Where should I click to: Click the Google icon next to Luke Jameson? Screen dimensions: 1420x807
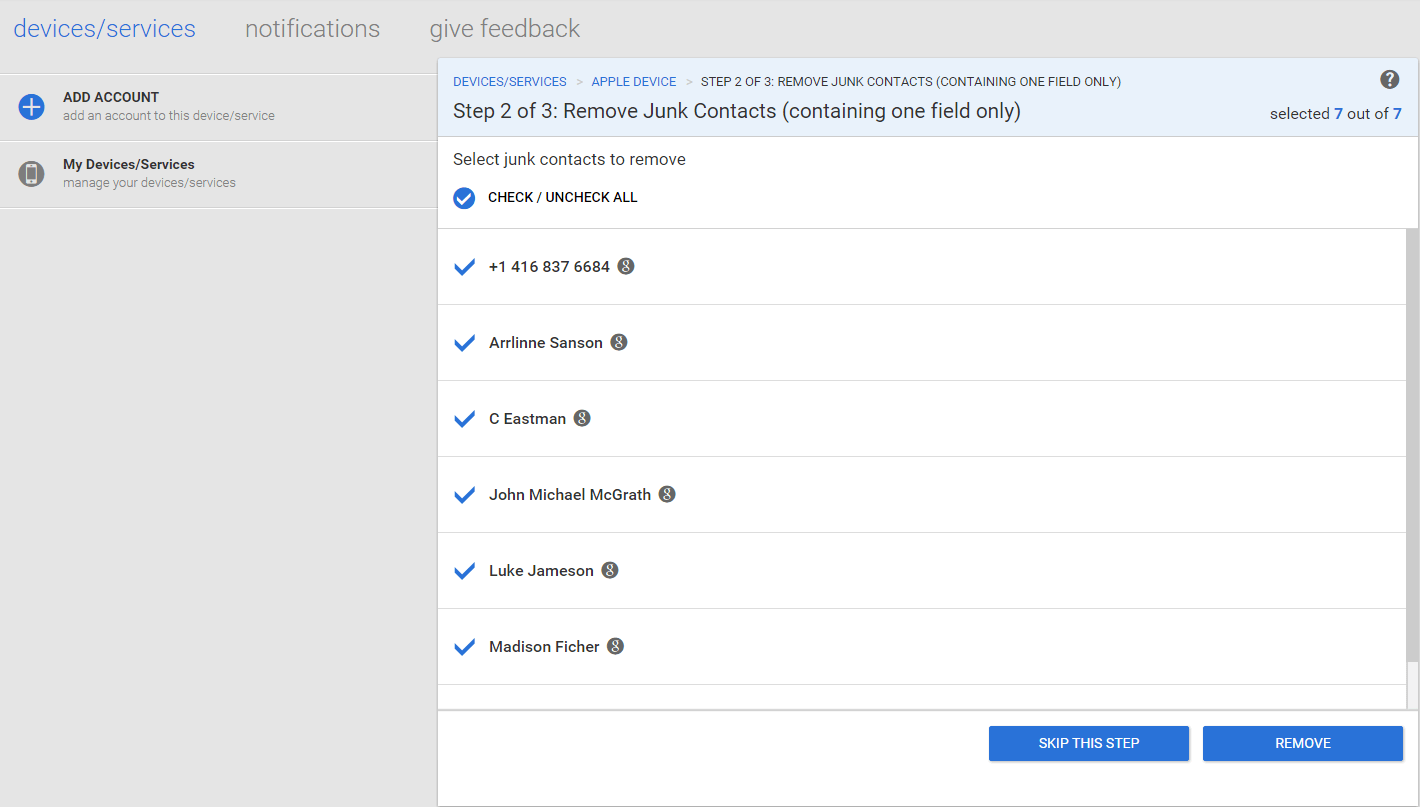coord(610,570)
